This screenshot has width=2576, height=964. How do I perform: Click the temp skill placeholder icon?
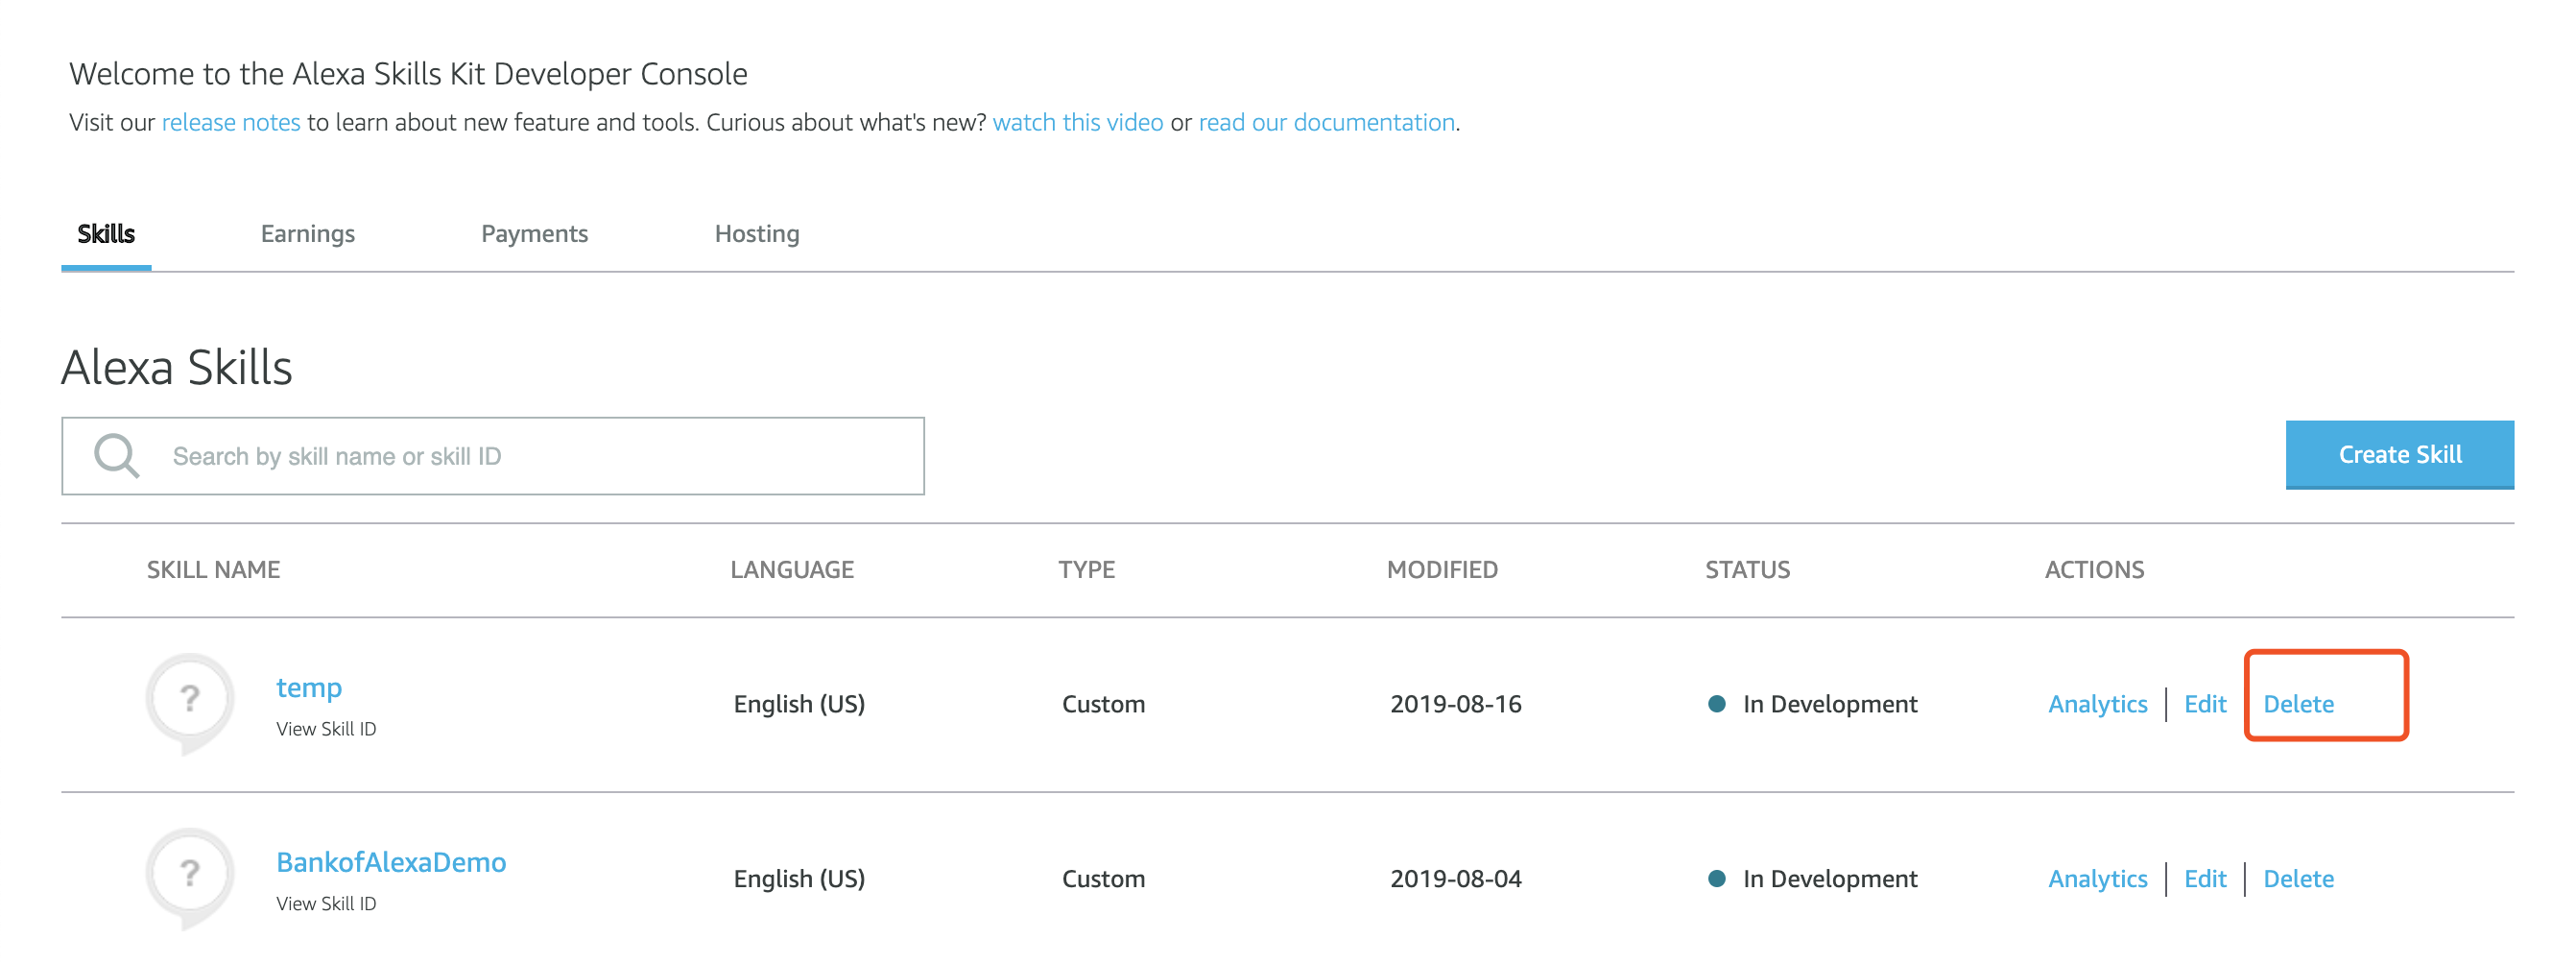click(x=190, y=703)
